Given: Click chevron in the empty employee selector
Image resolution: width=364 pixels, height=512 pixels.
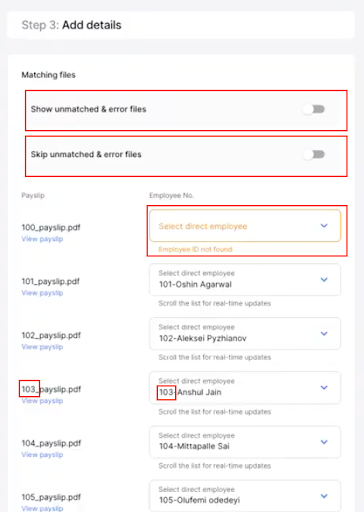Looking at the screenshot, I should coord(324,226).
